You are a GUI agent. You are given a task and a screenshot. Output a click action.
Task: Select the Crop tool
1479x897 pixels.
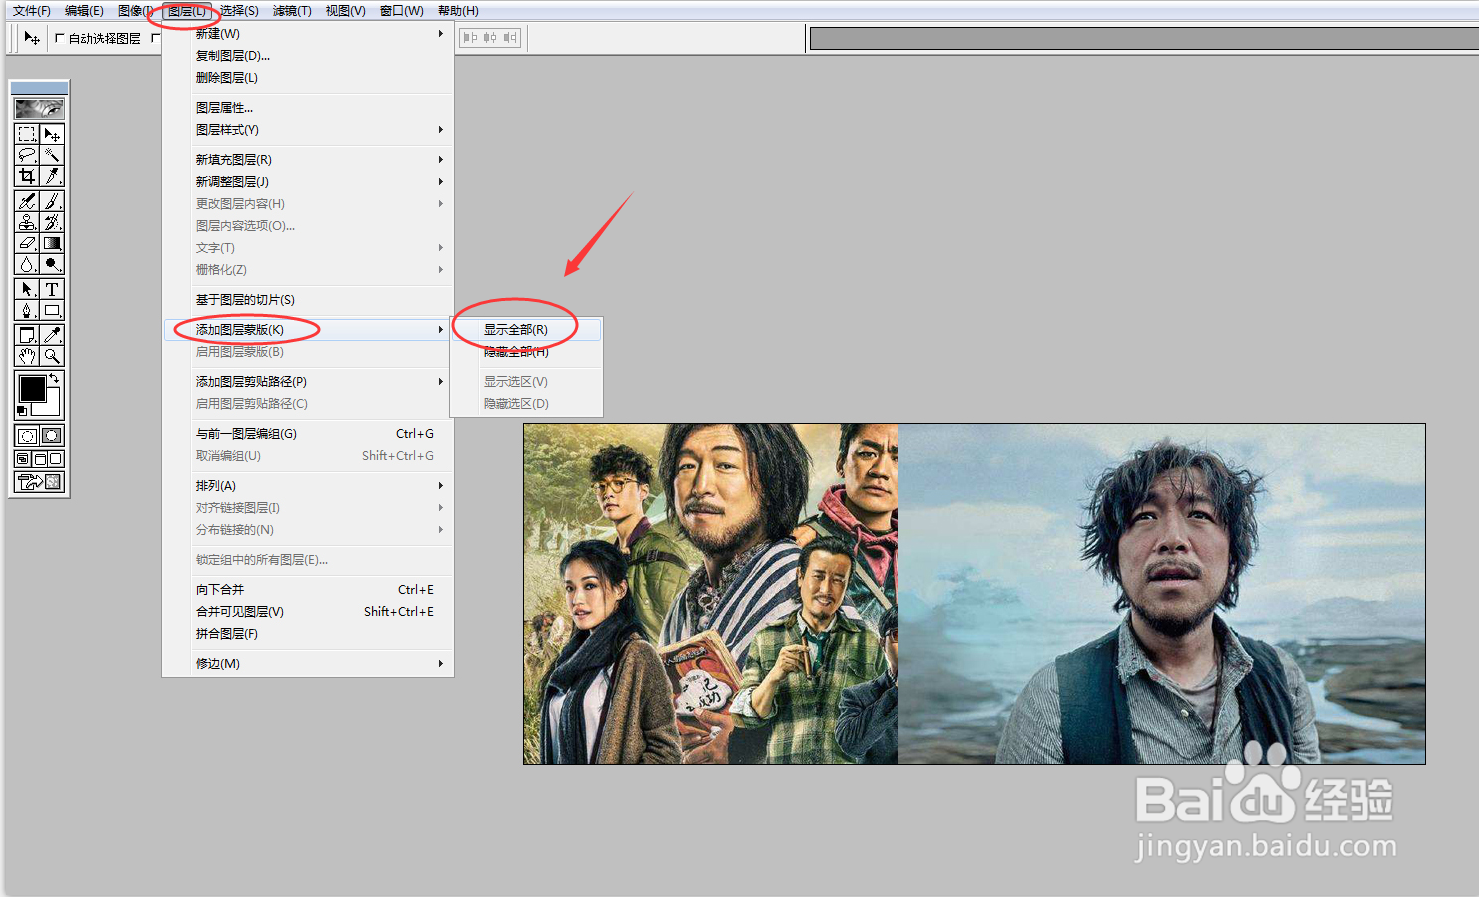coord(27,176)
